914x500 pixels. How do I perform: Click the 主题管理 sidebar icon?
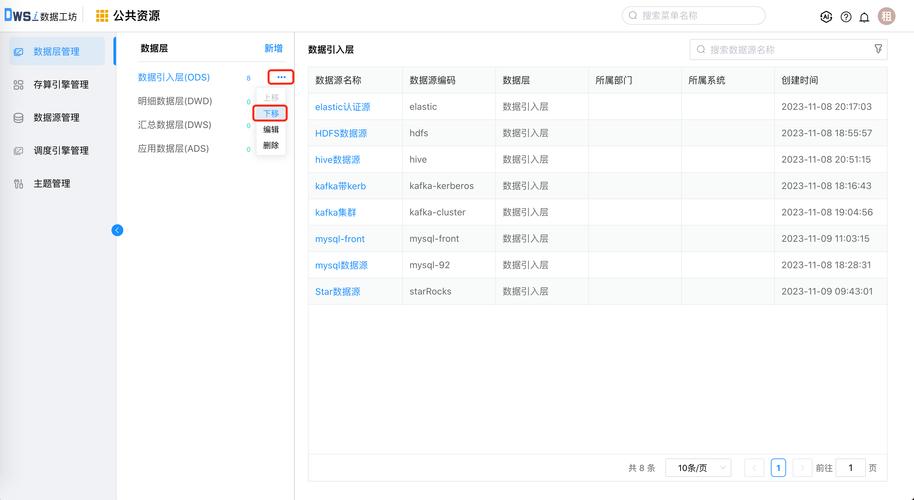19,184
